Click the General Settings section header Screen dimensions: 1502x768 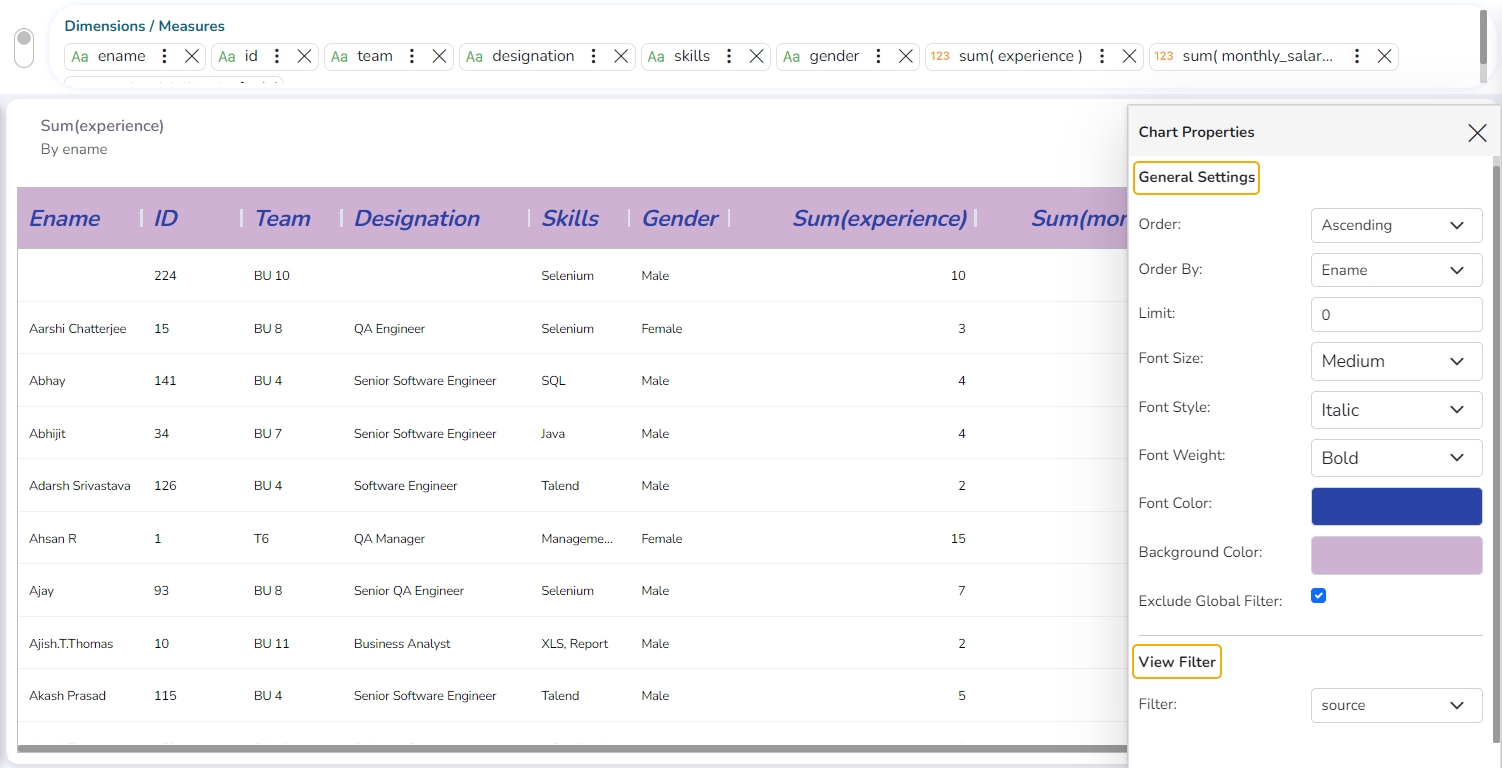1196,178
